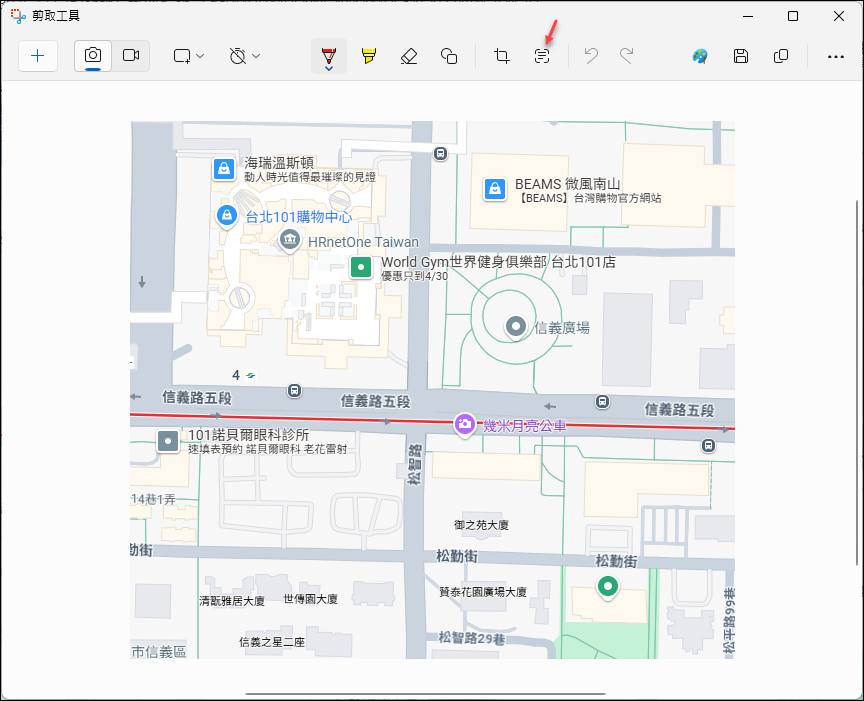The height and width of the screenshot is (701, 864).
Task: Click the 幾米月亮公車 label
Action: (525, 425)
